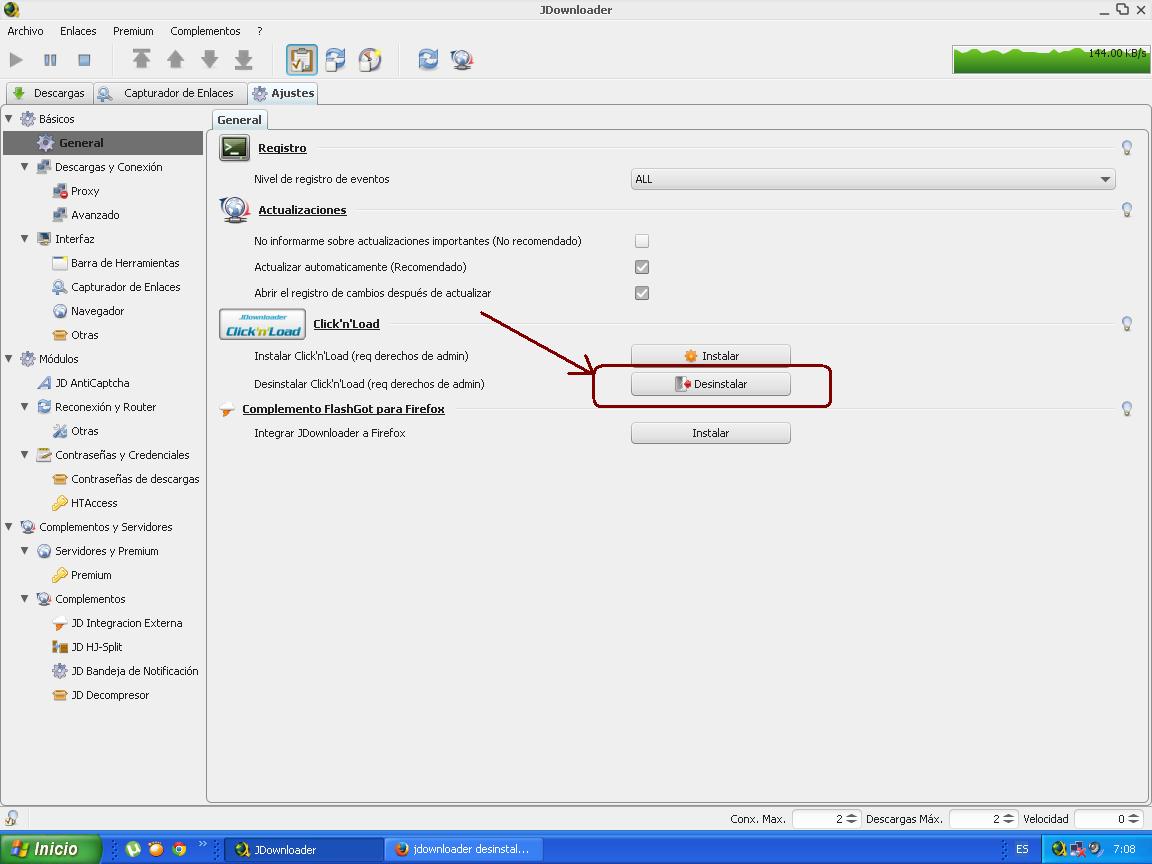Switch to the Firefox taskbar window
1152x864 pixels.
[x=463, y=849]
